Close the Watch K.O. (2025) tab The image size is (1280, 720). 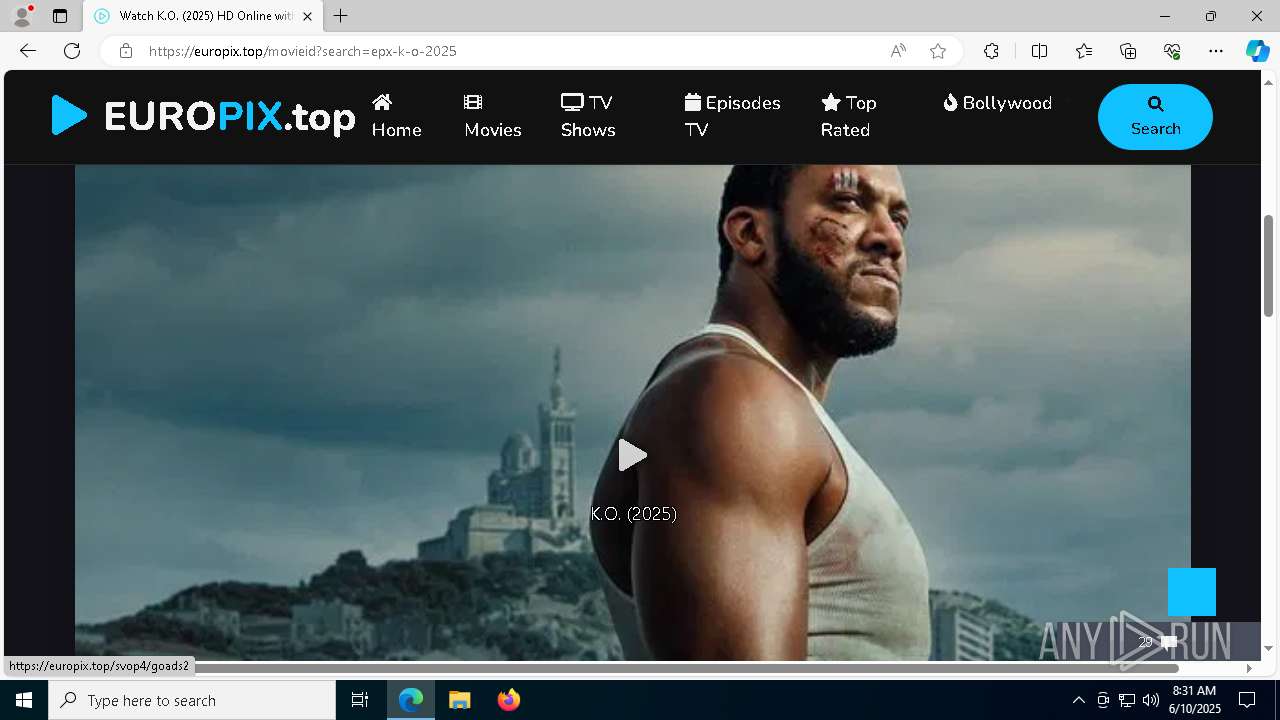coord(308,16)
